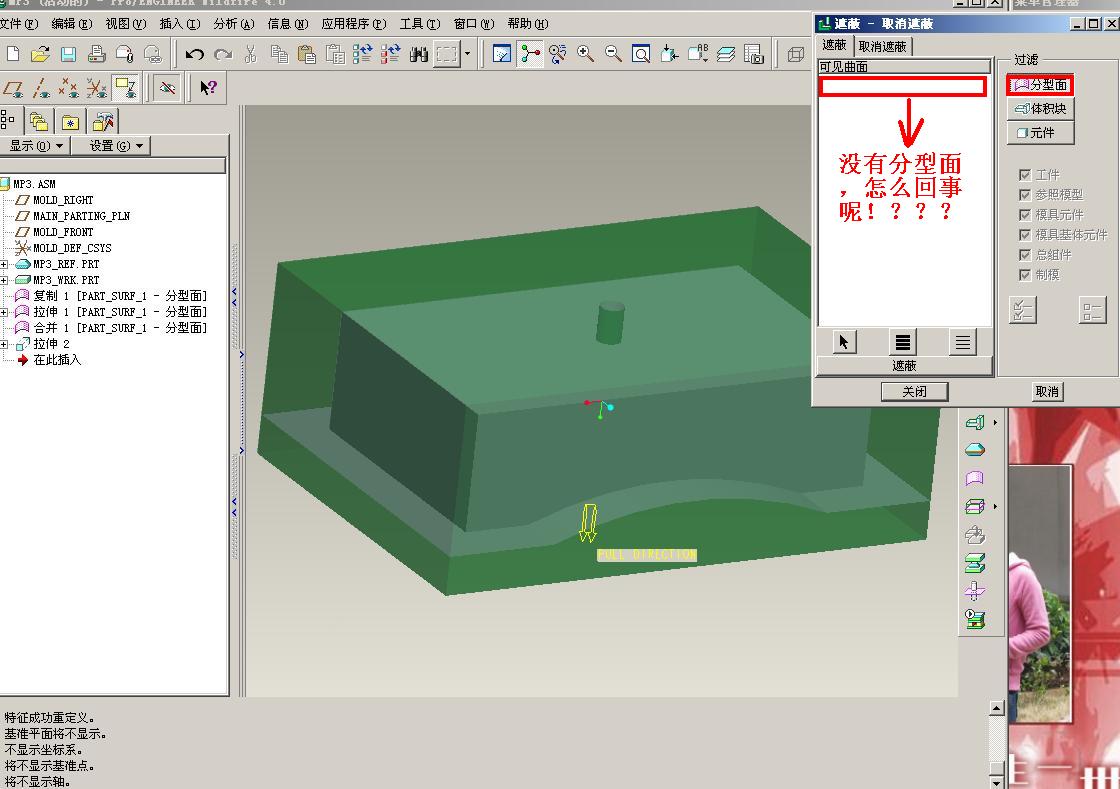This screenshot has height=789, width=1120.
Task: Open the Layers icon in toolbar
Action: [726, 54]
